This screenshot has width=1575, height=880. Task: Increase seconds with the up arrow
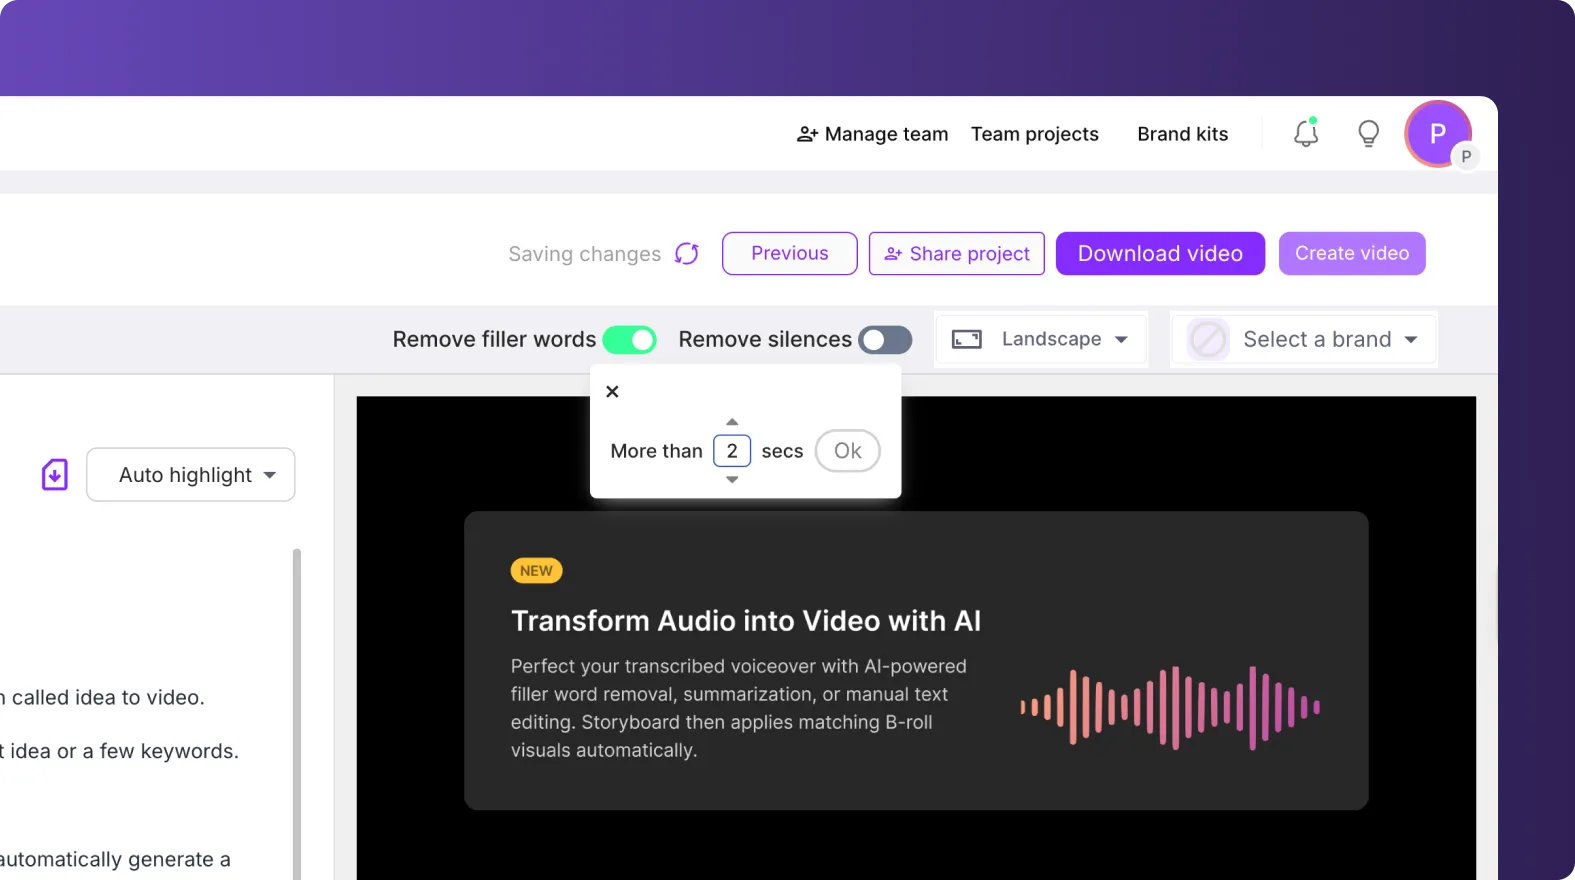[732, 422]
